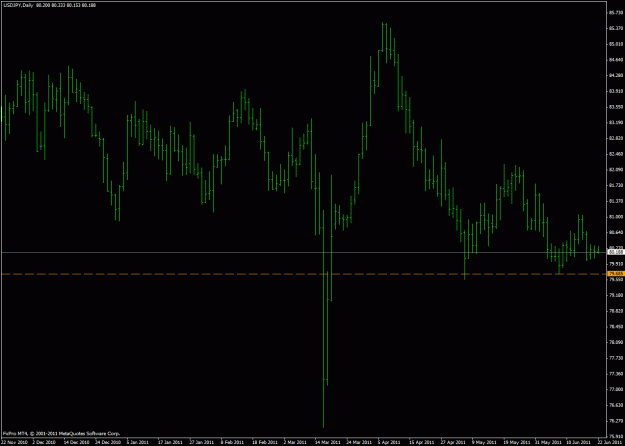Click the 83.910 price scale label

616,91
